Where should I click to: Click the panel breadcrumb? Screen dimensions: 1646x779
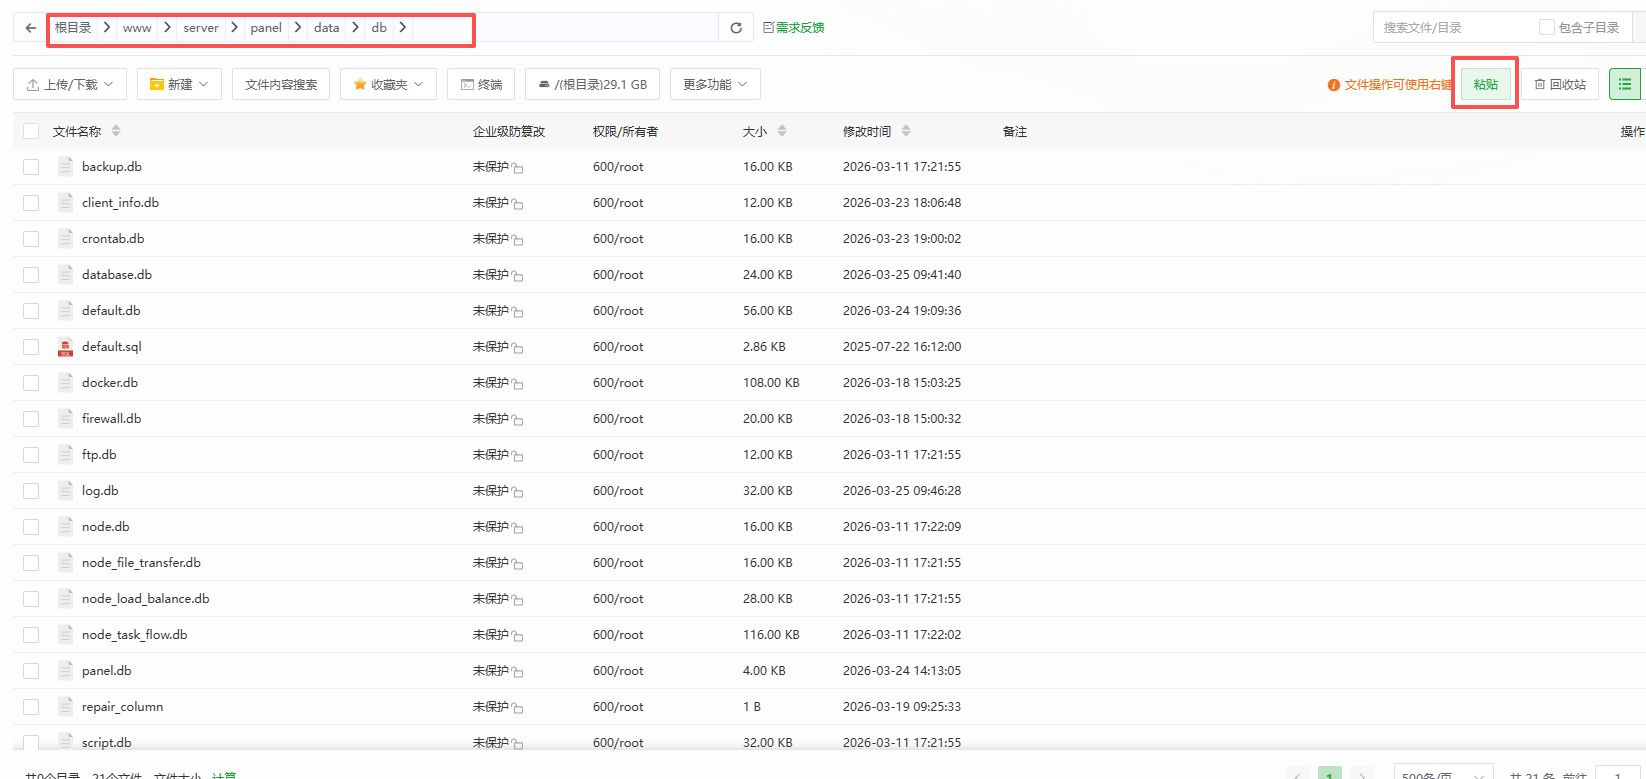[x=266, y=28]
